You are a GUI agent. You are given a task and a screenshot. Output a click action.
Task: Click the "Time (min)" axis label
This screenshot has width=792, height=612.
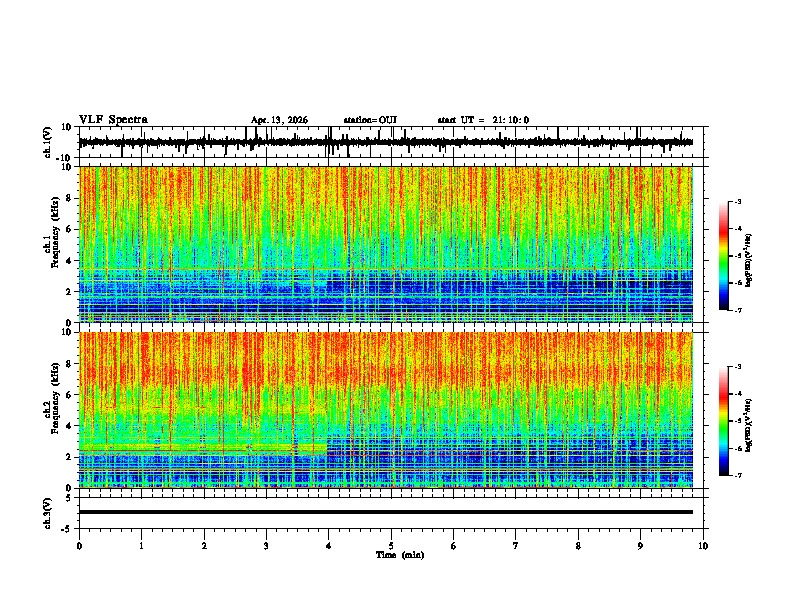[x=400, y=555]
